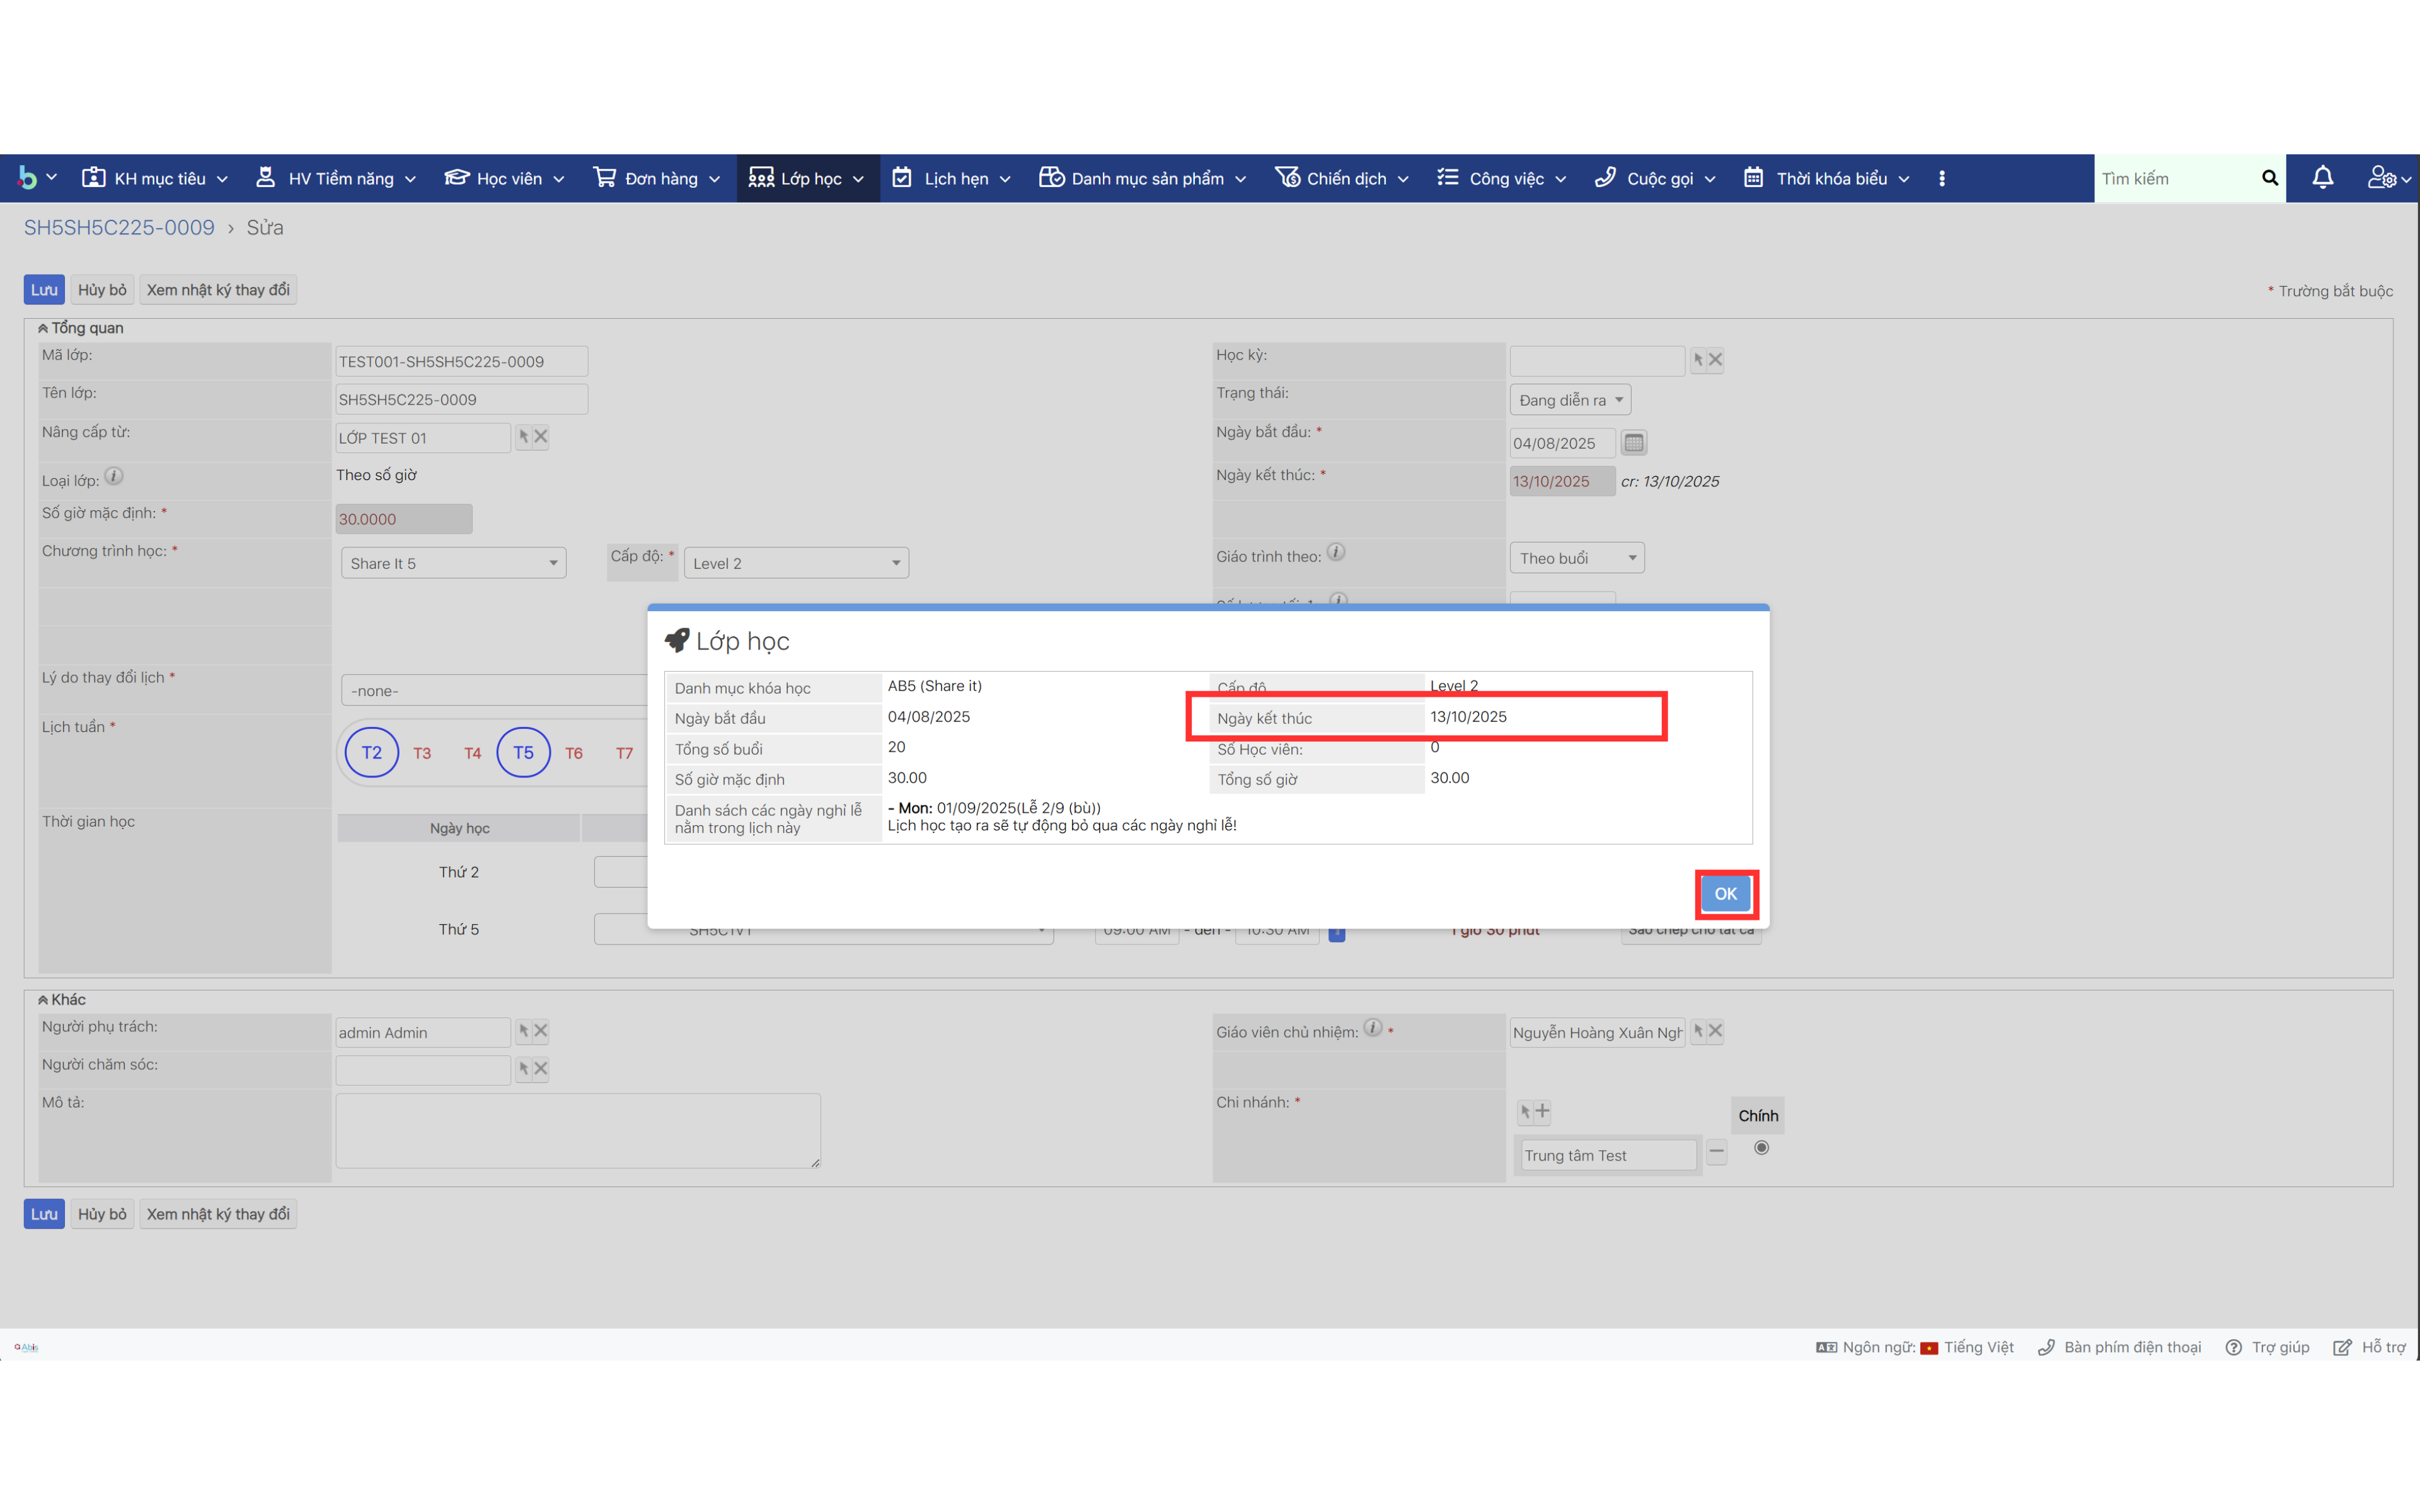Click the search magnifier icon
Screen dimensions: 2420x1512
(x=2269, y=178)
